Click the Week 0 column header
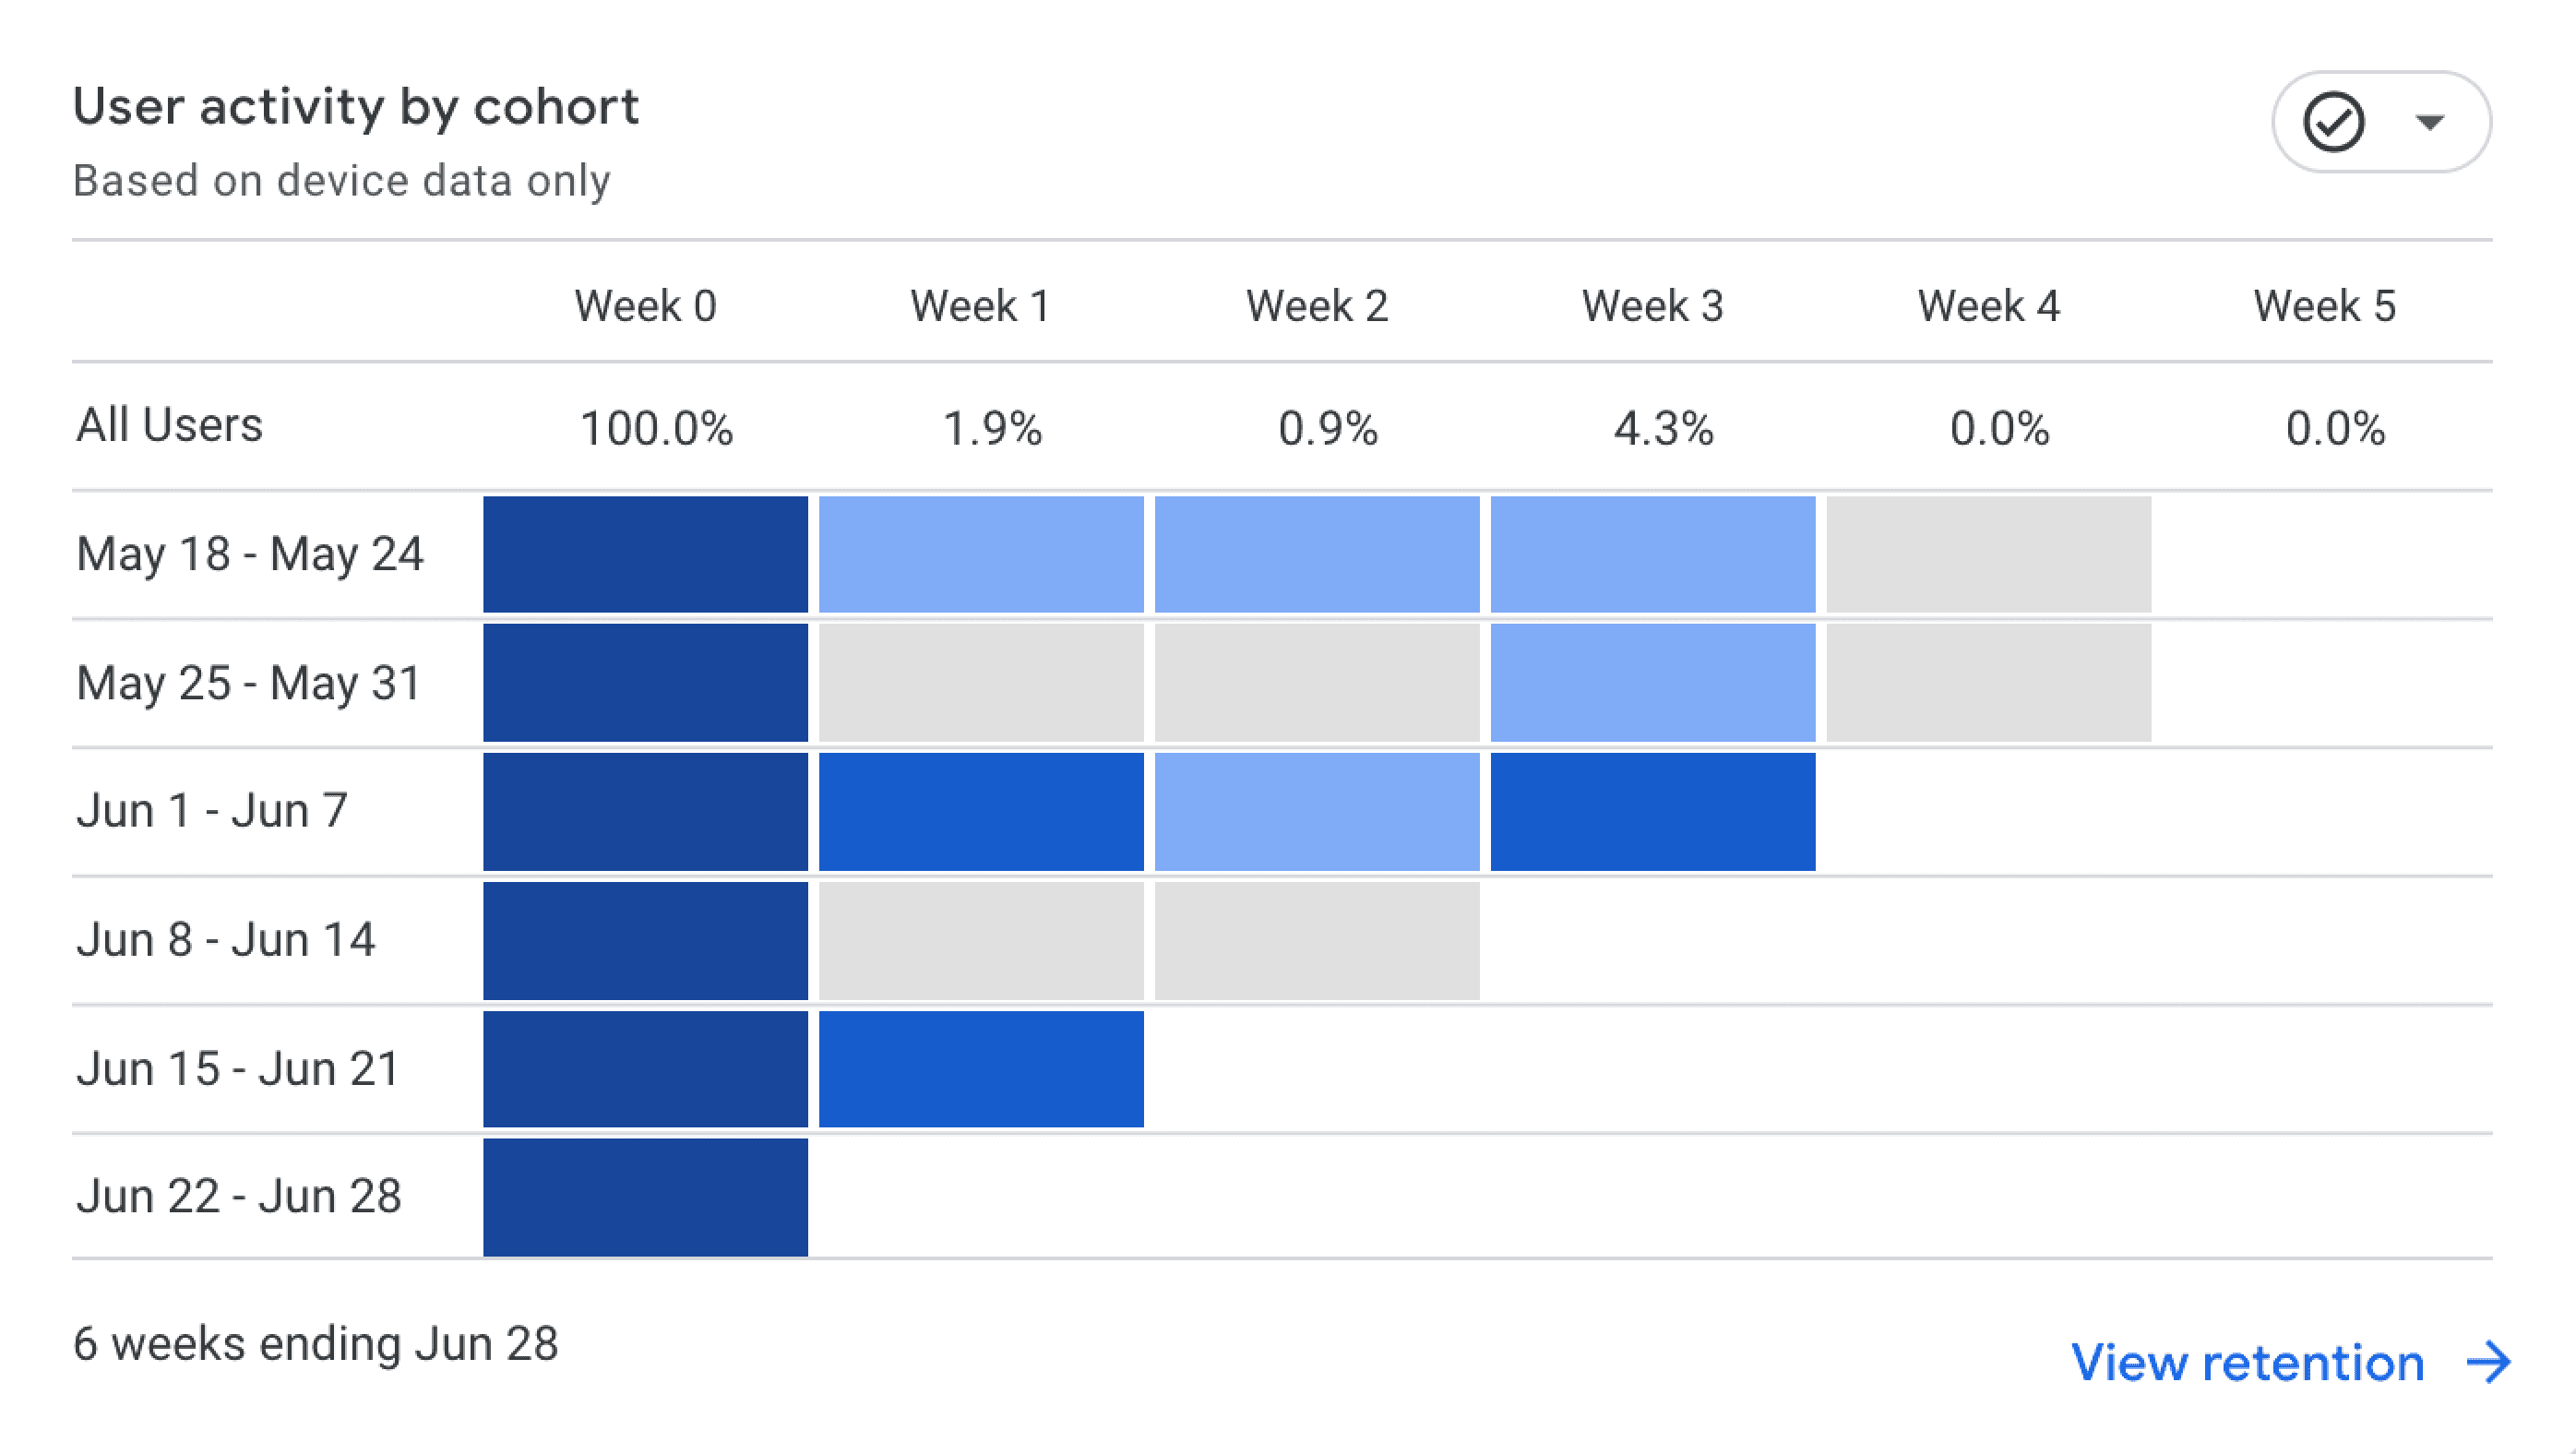The image size is (2576, 1454). pos(645,306)
